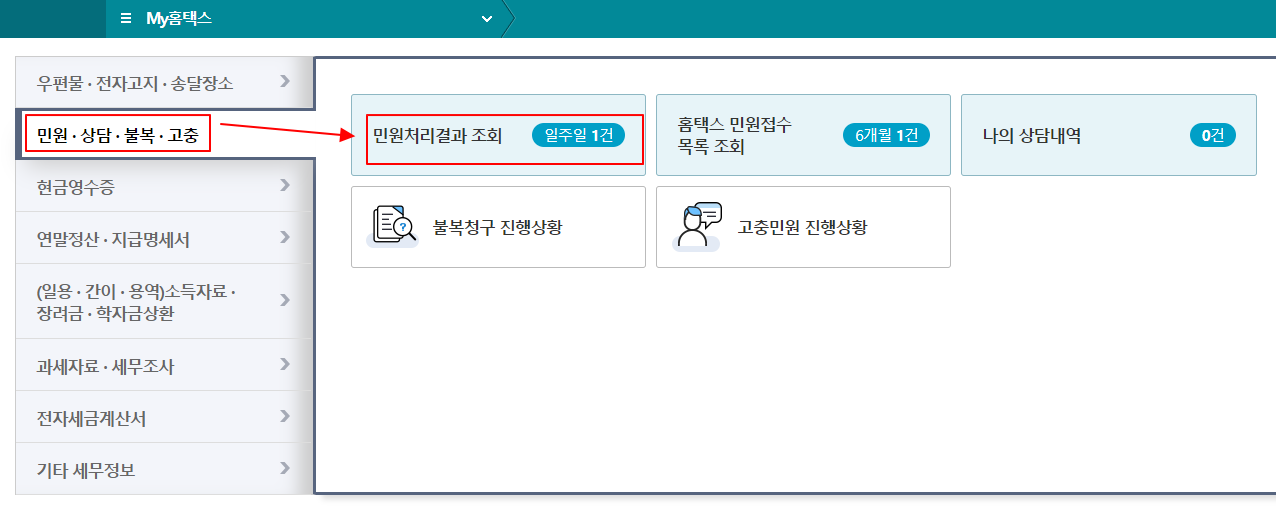Open 나의 상담내역 card
Screen dimensions: 1276x530
pyautogui.click(x=1108, y=135)
